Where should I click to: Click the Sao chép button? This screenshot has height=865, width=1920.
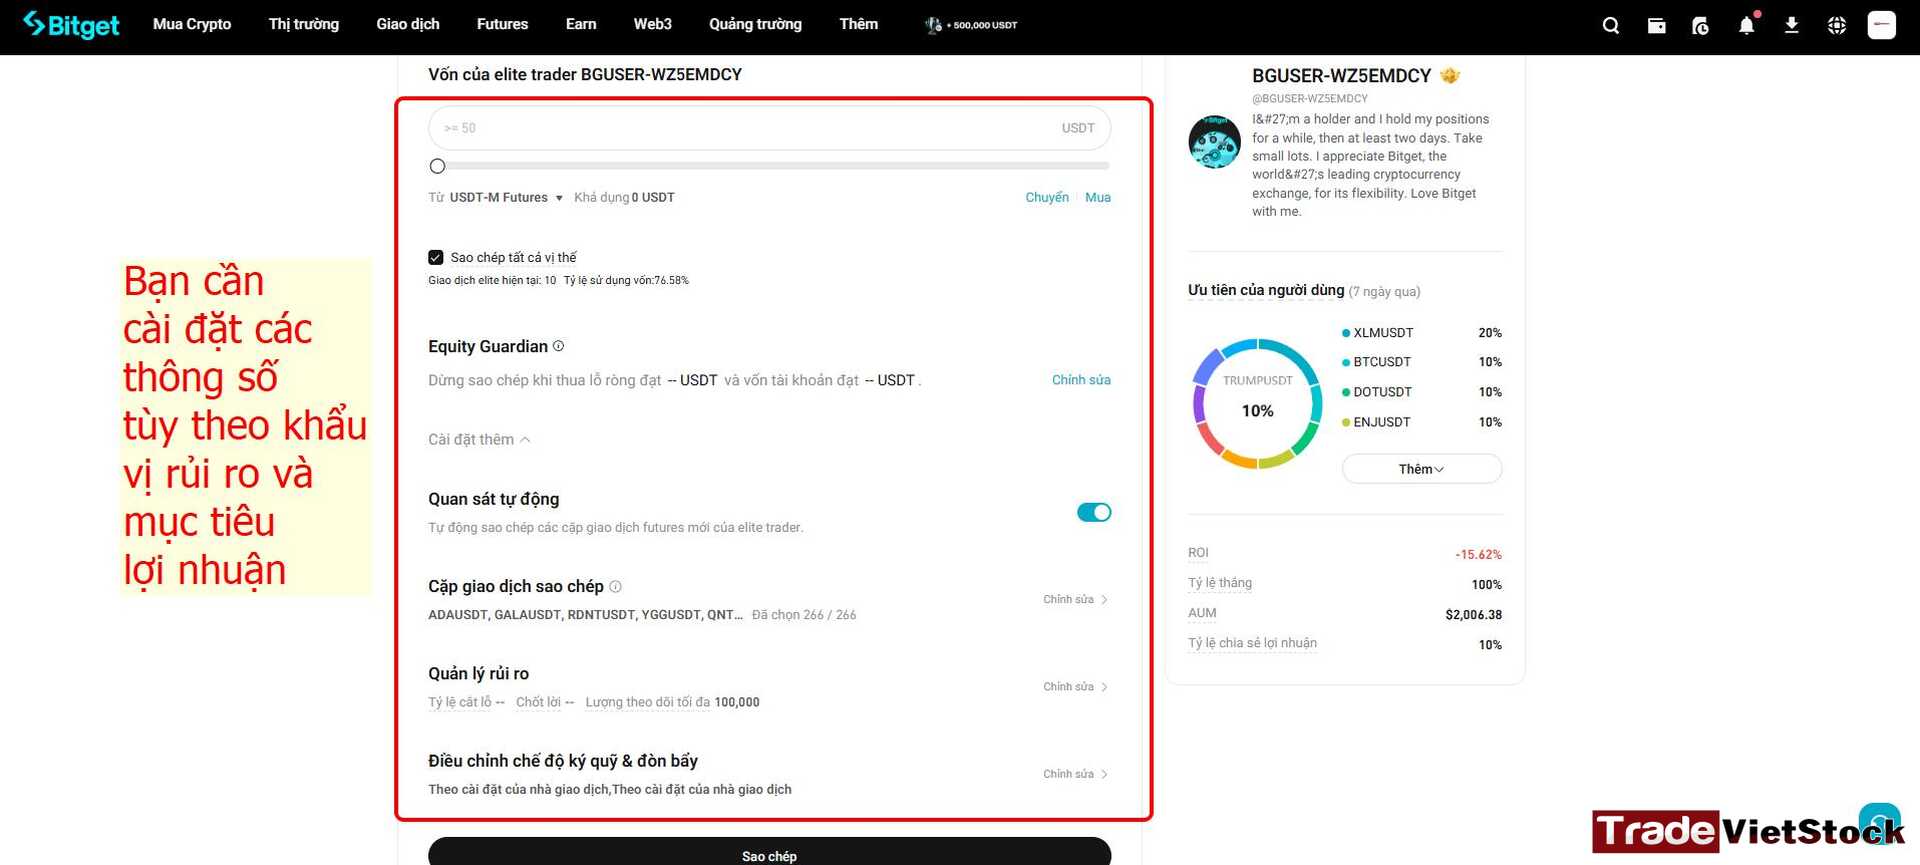click(x=769, y=852)
